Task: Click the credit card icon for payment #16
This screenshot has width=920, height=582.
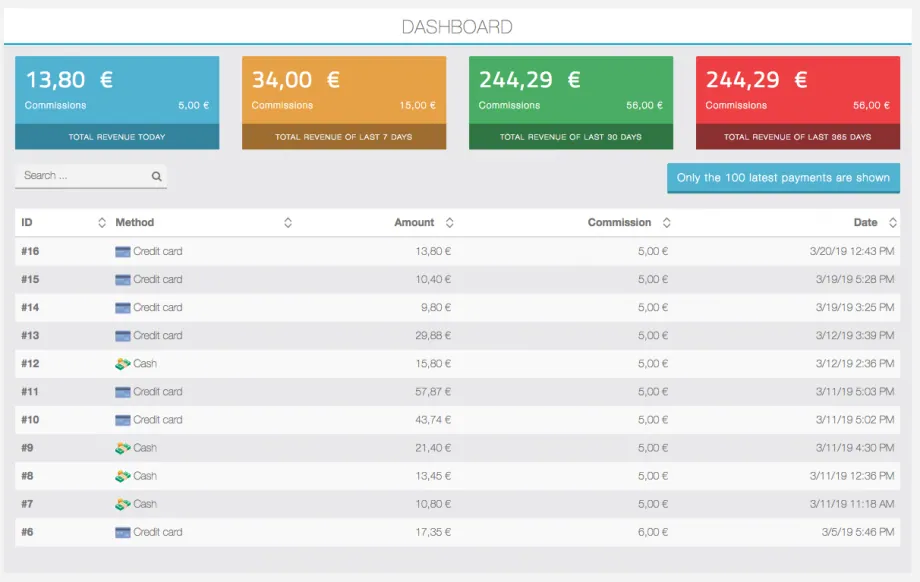Action: click(123, 252)
